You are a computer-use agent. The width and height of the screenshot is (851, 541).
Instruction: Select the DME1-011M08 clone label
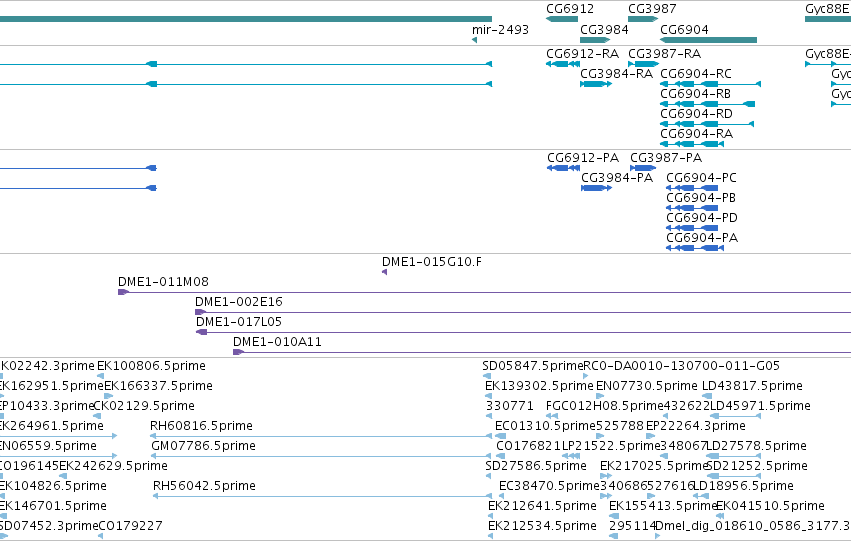(x=163, y=282)
